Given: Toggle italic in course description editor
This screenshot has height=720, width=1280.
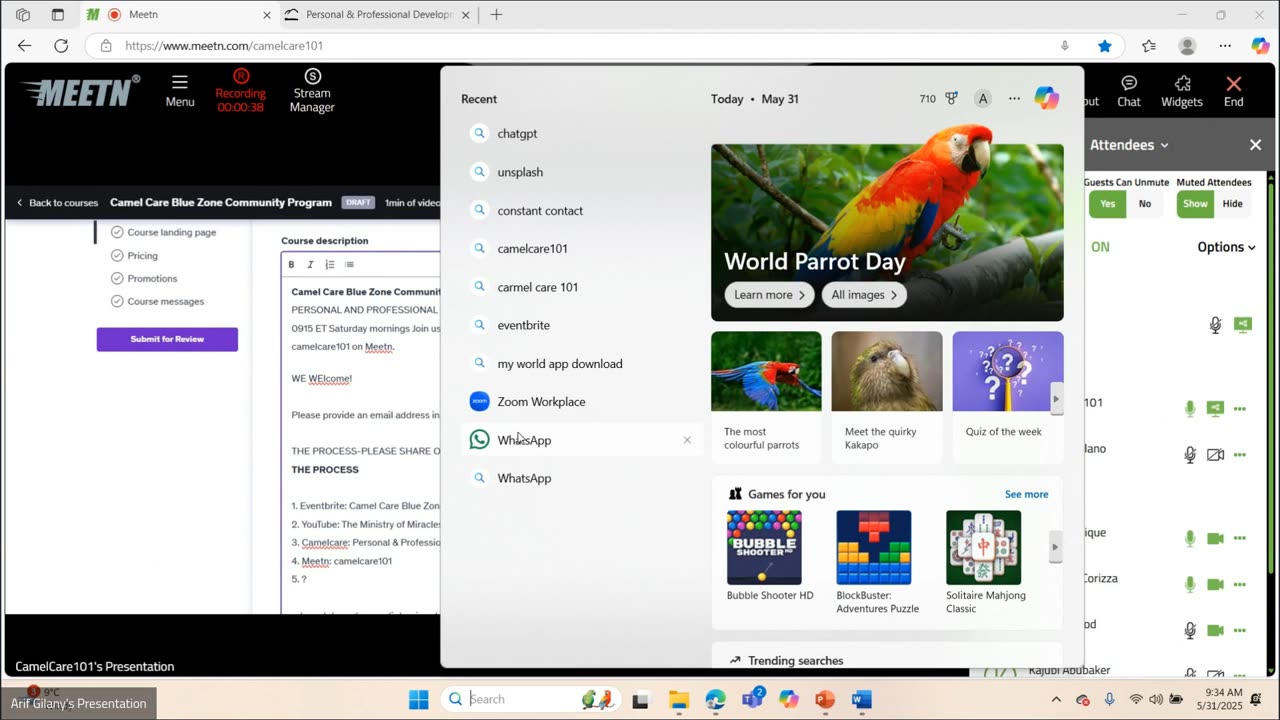Looking at the screenshot, I should pos(310,264).
